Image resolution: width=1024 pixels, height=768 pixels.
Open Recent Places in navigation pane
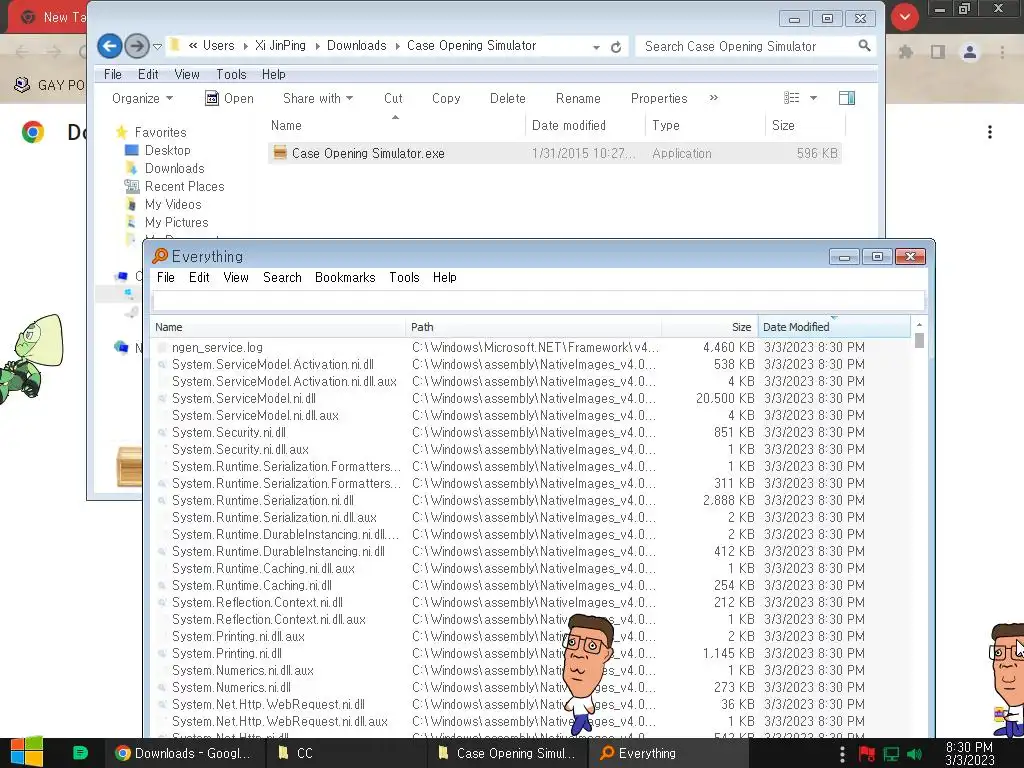pyautogui.click(x=184, y=187)
